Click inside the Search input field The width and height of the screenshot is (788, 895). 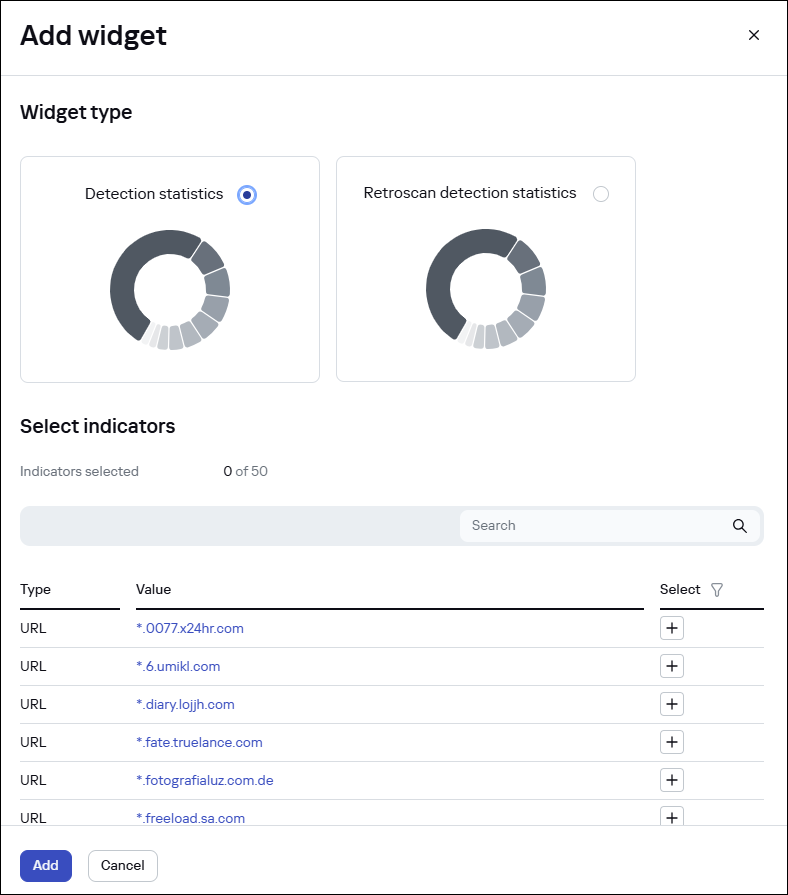(570, 525)
